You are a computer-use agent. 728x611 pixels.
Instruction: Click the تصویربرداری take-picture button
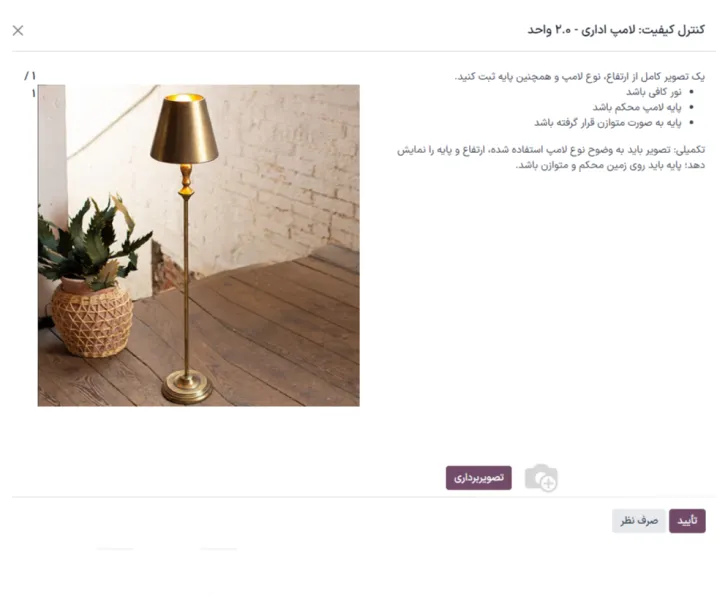coord(479,478)
